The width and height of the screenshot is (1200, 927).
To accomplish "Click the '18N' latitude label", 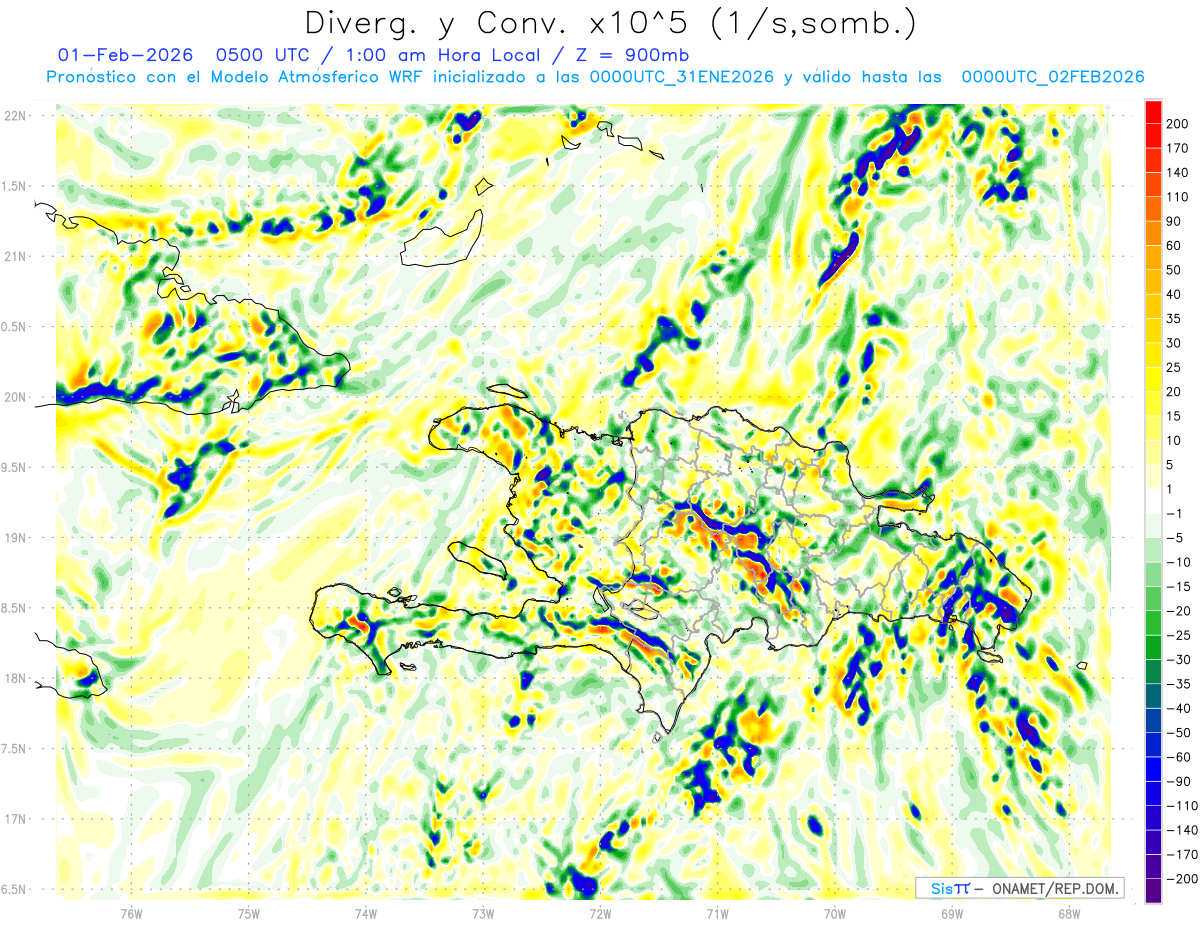I will click(16, 678).
